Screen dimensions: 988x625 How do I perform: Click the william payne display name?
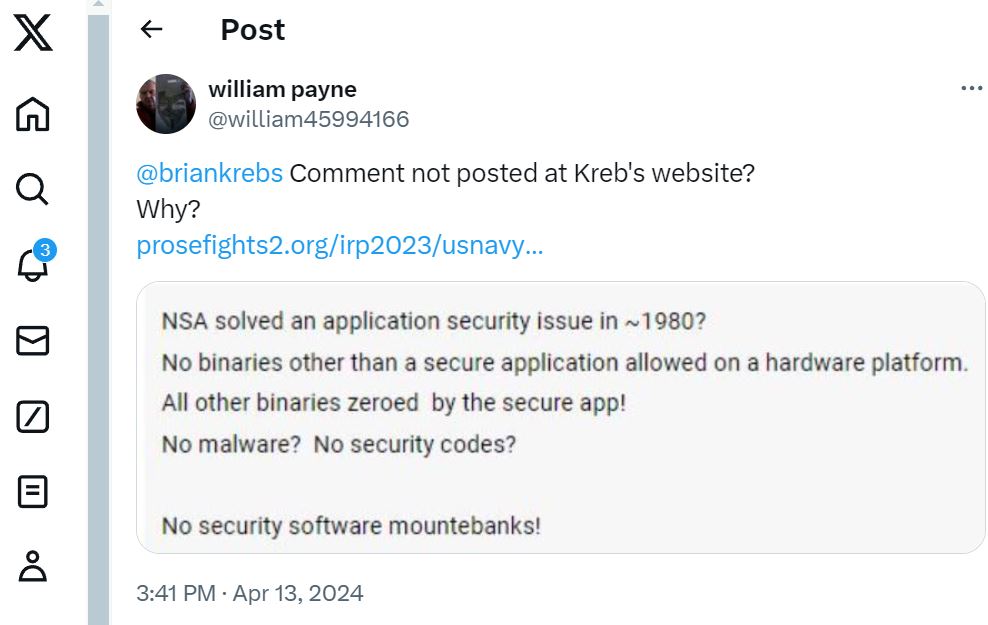282,89
